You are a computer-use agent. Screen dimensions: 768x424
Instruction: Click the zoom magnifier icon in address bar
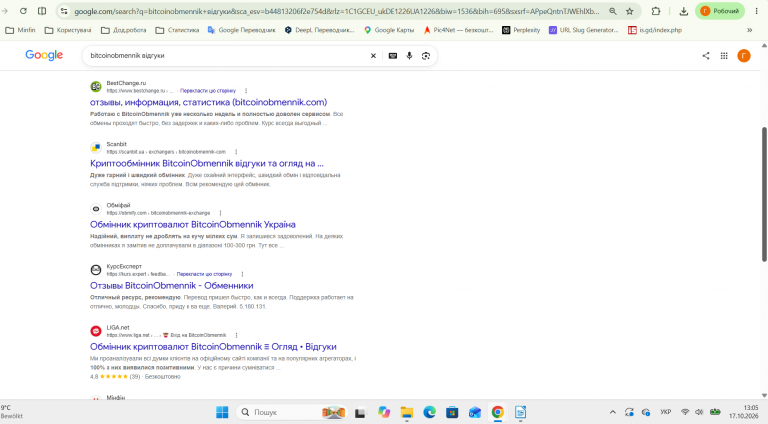click(613, 11)
